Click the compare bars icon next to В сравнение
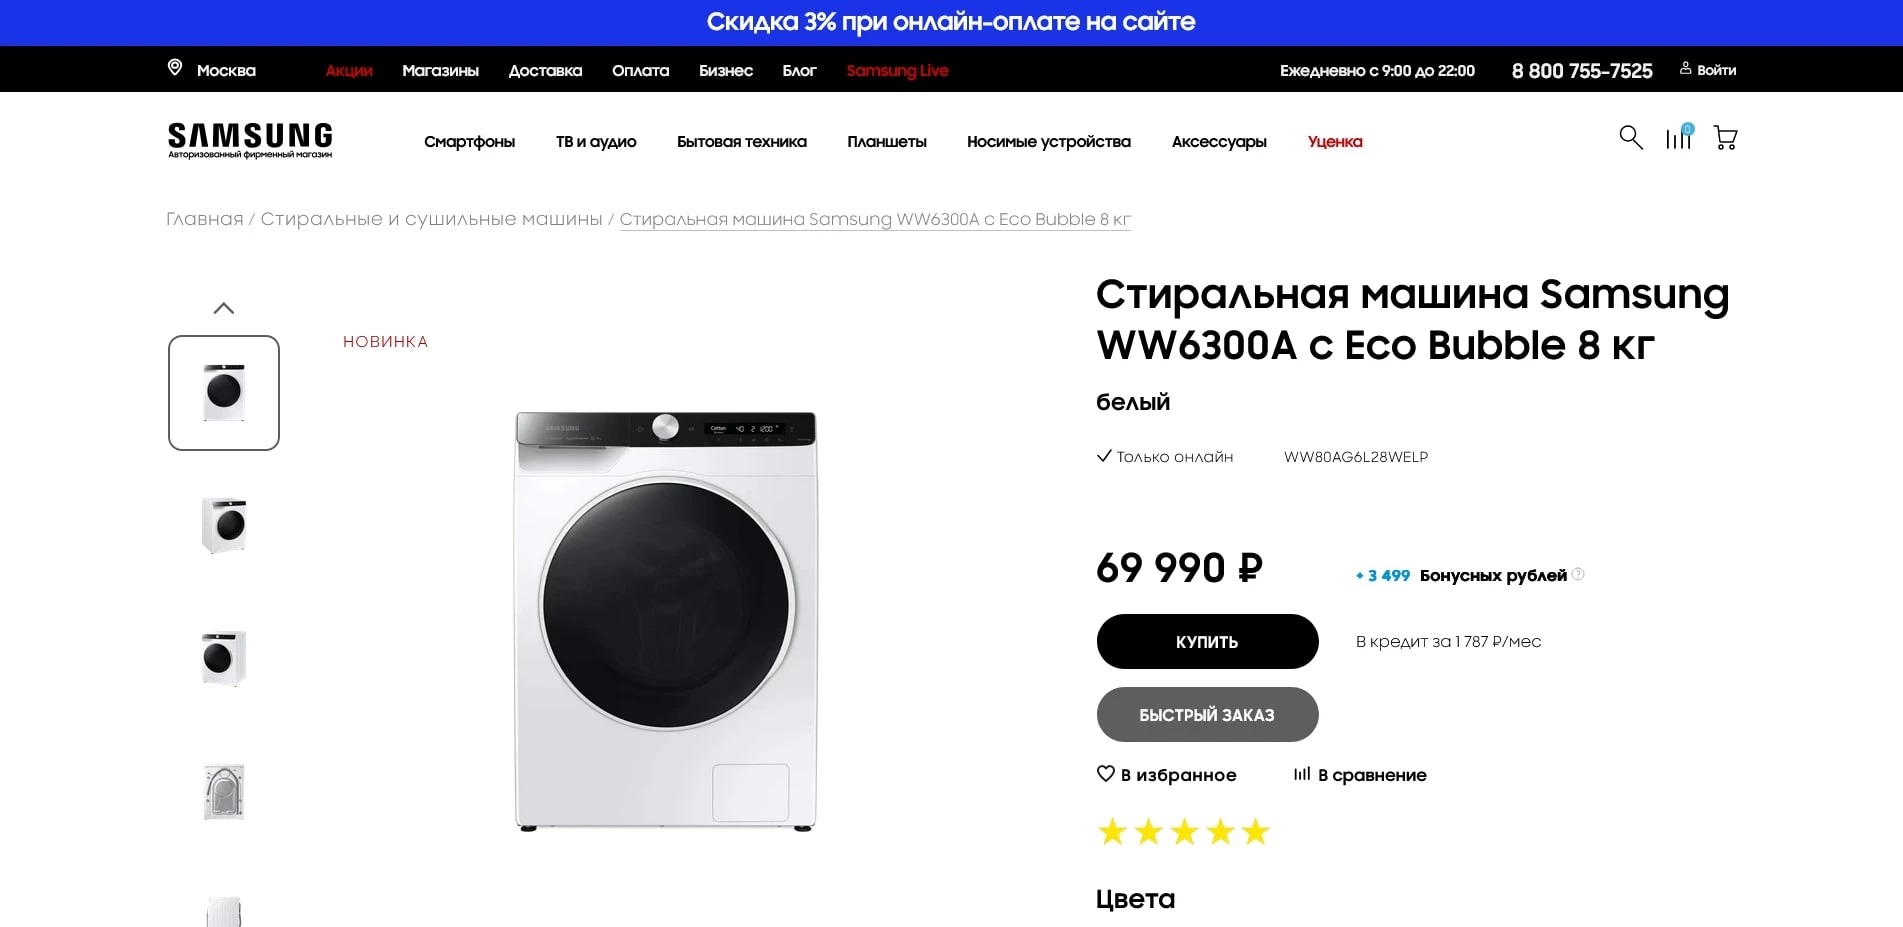 [1301, 774]
